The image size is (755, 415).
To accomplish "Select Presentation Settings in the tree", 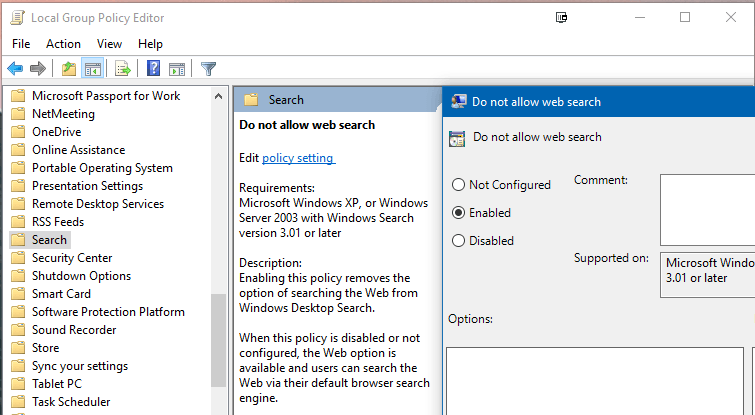I will 87,186.
